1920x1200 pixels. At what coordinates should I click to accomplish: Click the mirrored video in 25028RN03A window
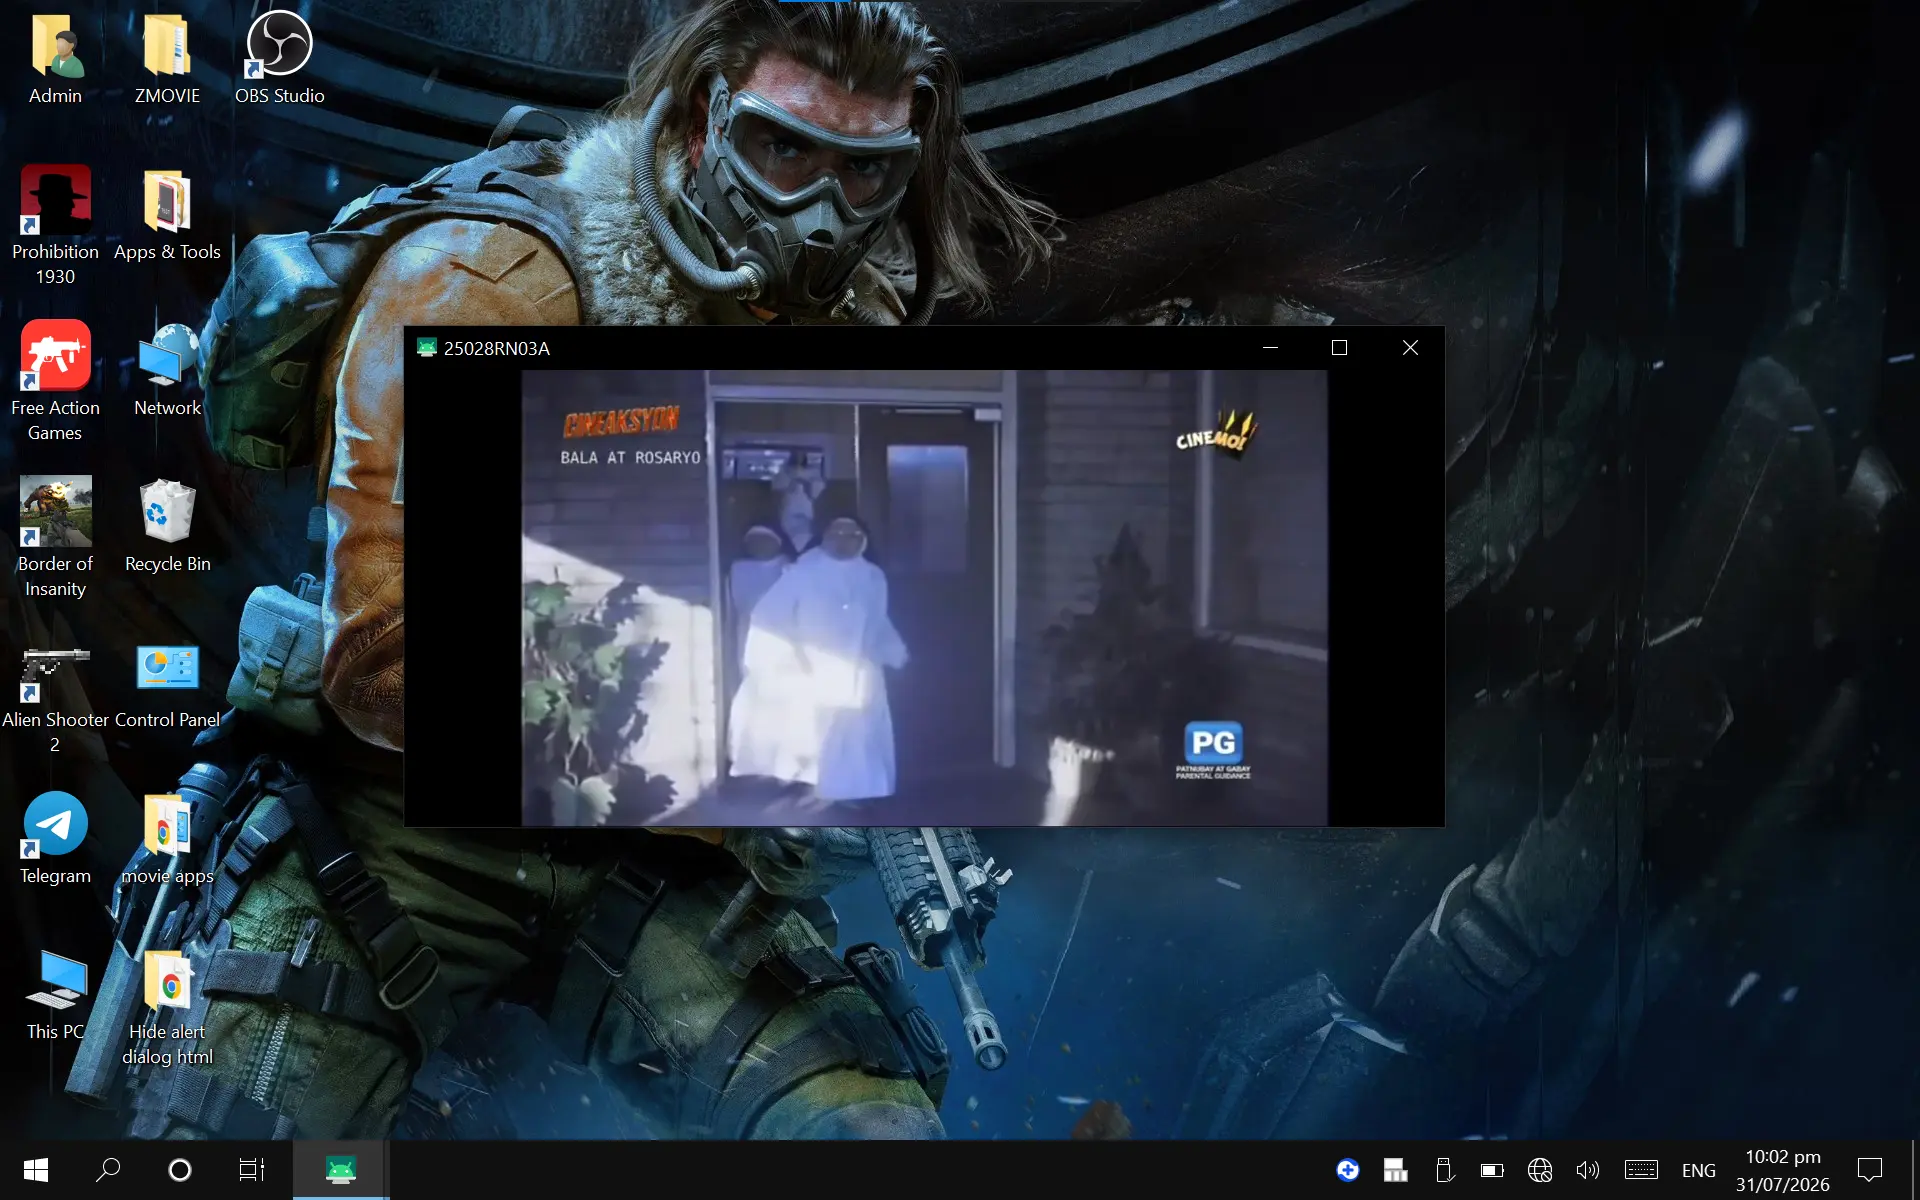coord(924,598)
